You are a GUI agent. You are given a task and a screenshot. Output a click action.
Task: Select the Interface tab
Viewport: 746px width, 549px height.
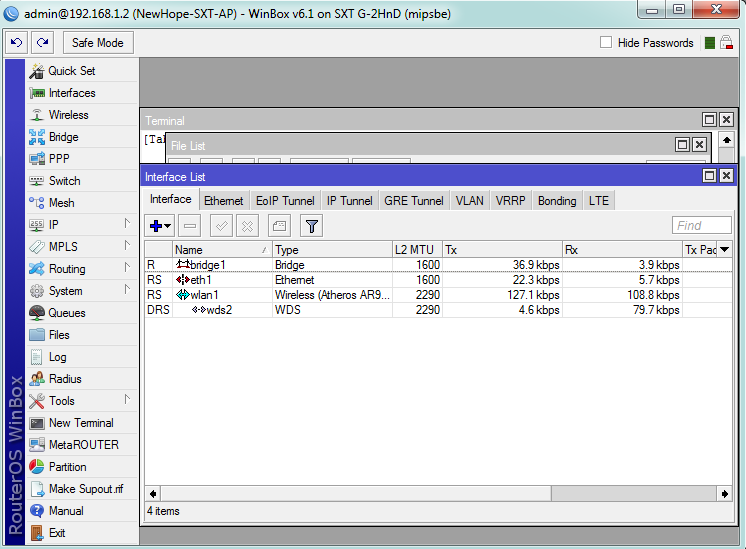pyautogui.click(x=171, y=199)
